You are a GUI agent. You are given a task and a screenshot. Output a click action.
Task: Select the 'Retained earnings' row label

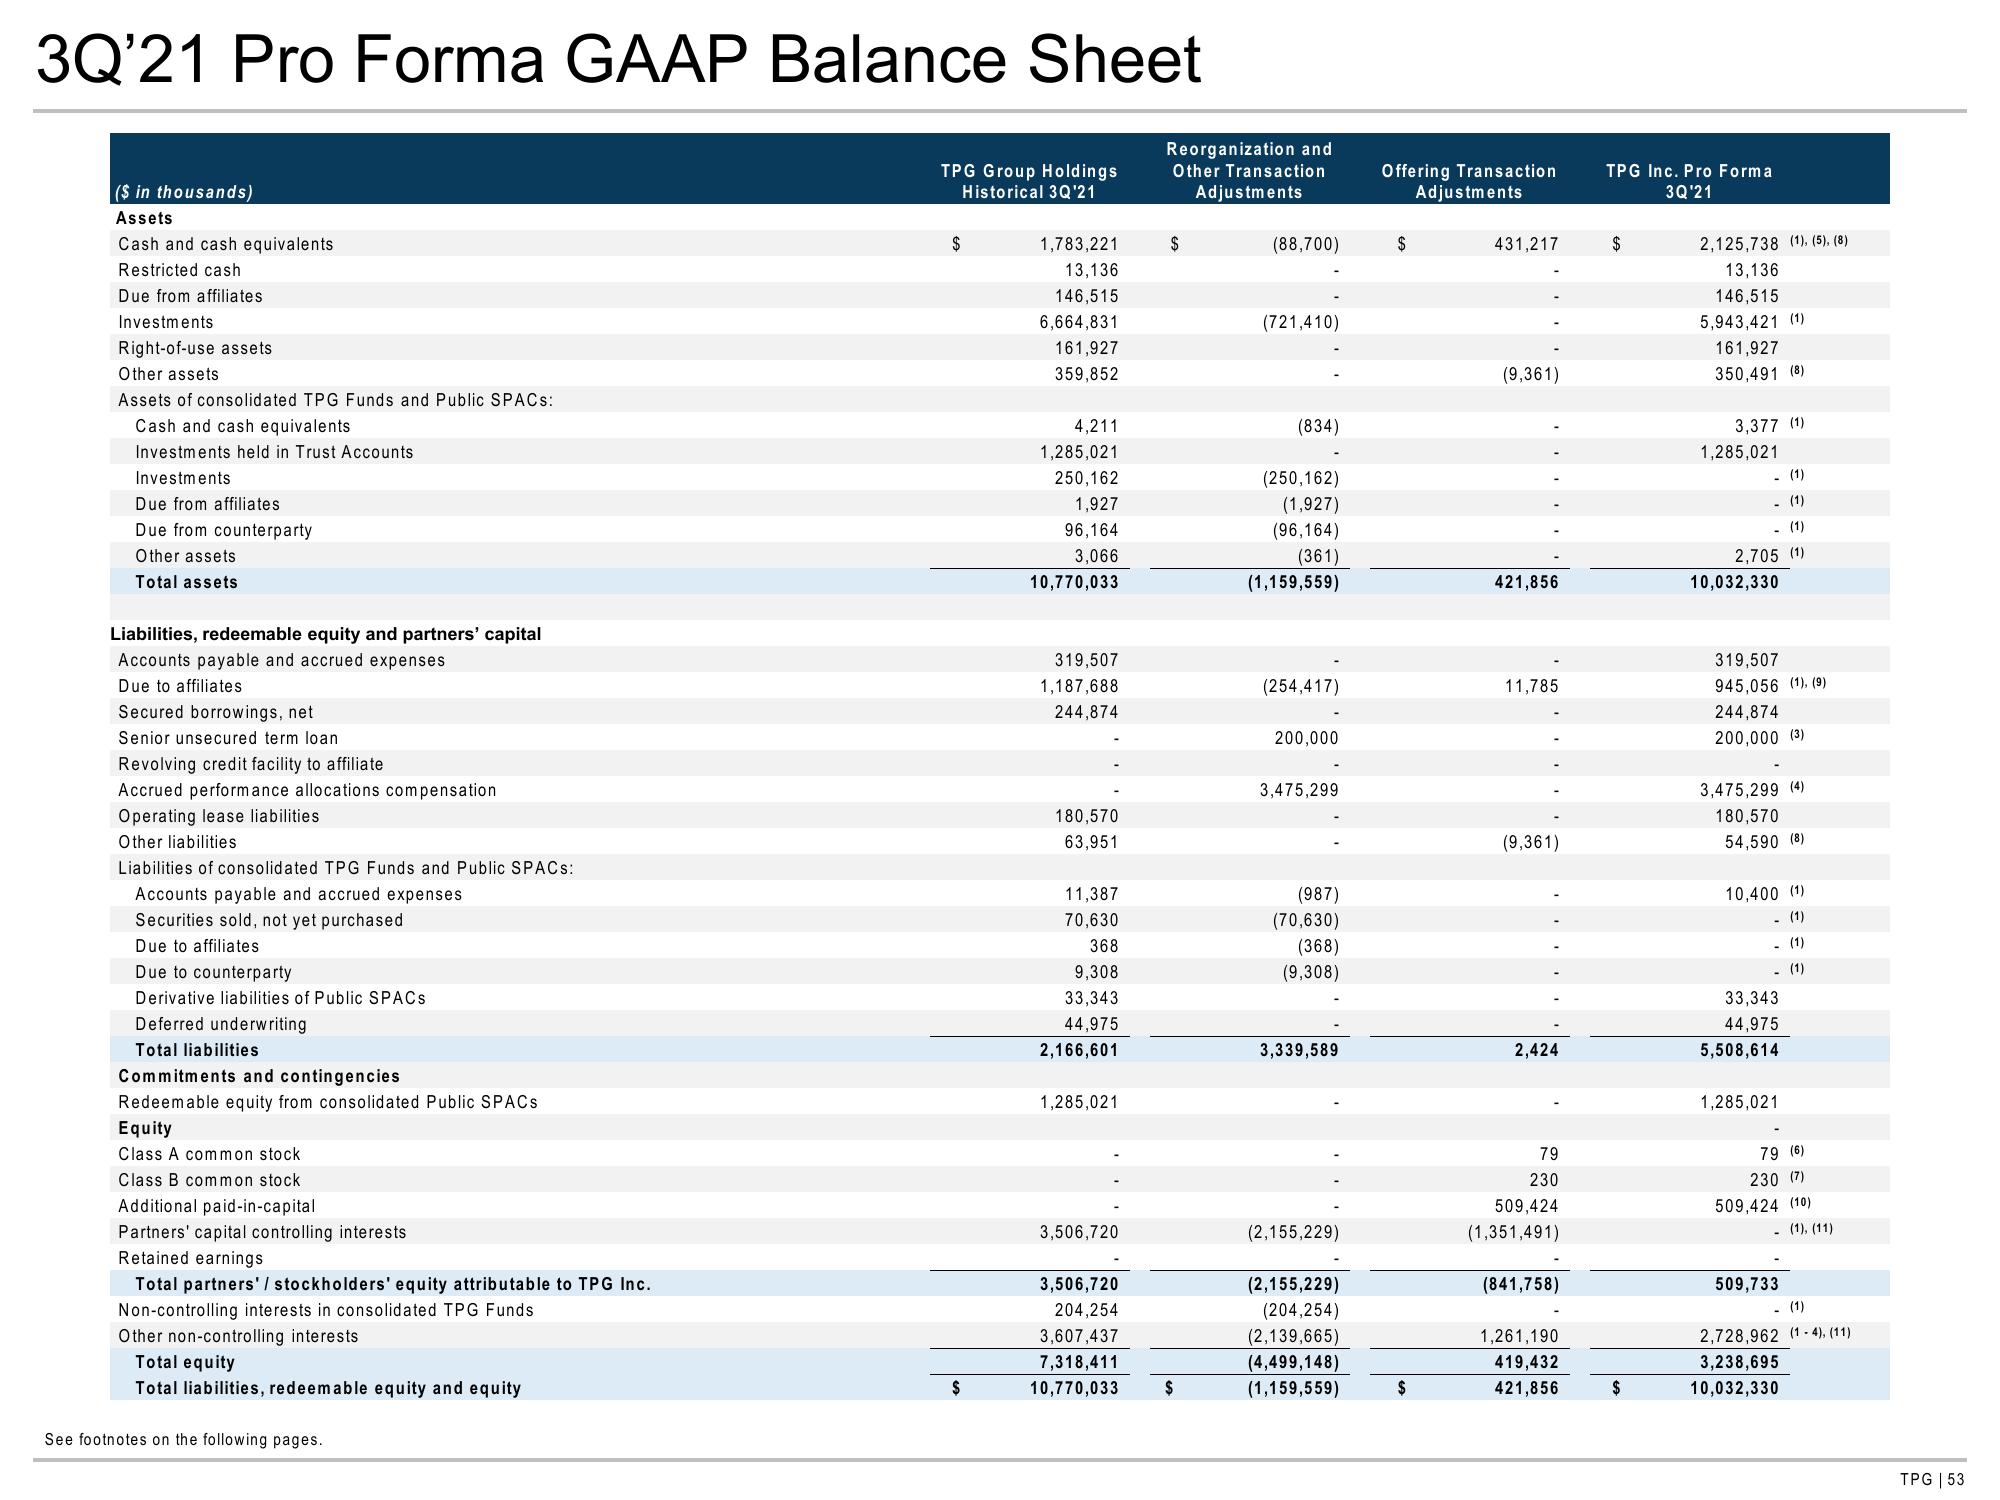coord(190,1258)
